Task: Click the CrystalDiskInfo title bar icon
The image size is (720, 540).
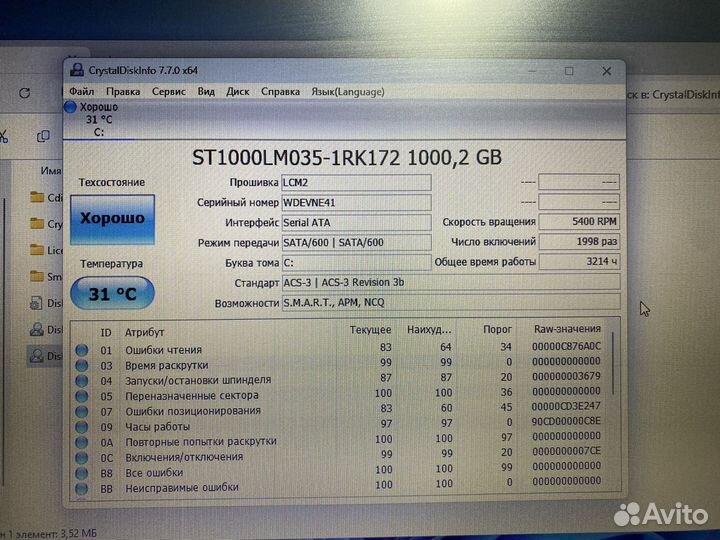Action: coord(77,70)
